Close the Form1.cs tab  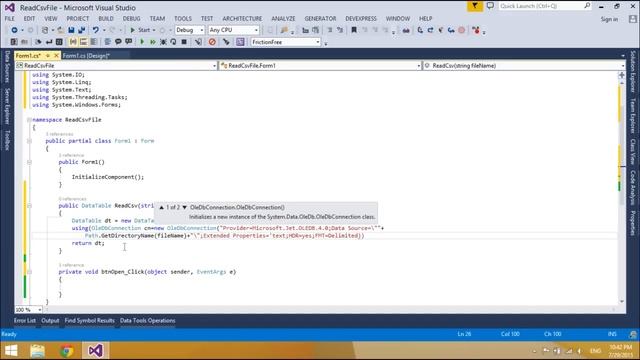(56, 56)
